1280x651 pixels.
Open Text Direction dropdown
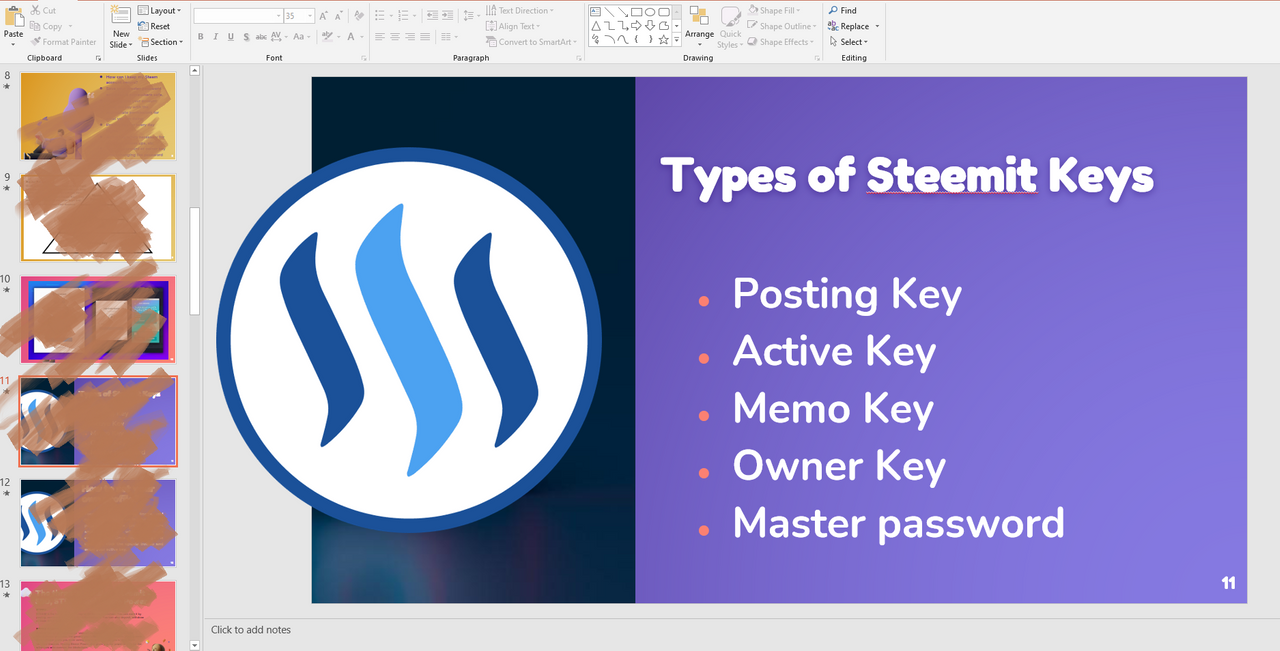click(520, 10)
